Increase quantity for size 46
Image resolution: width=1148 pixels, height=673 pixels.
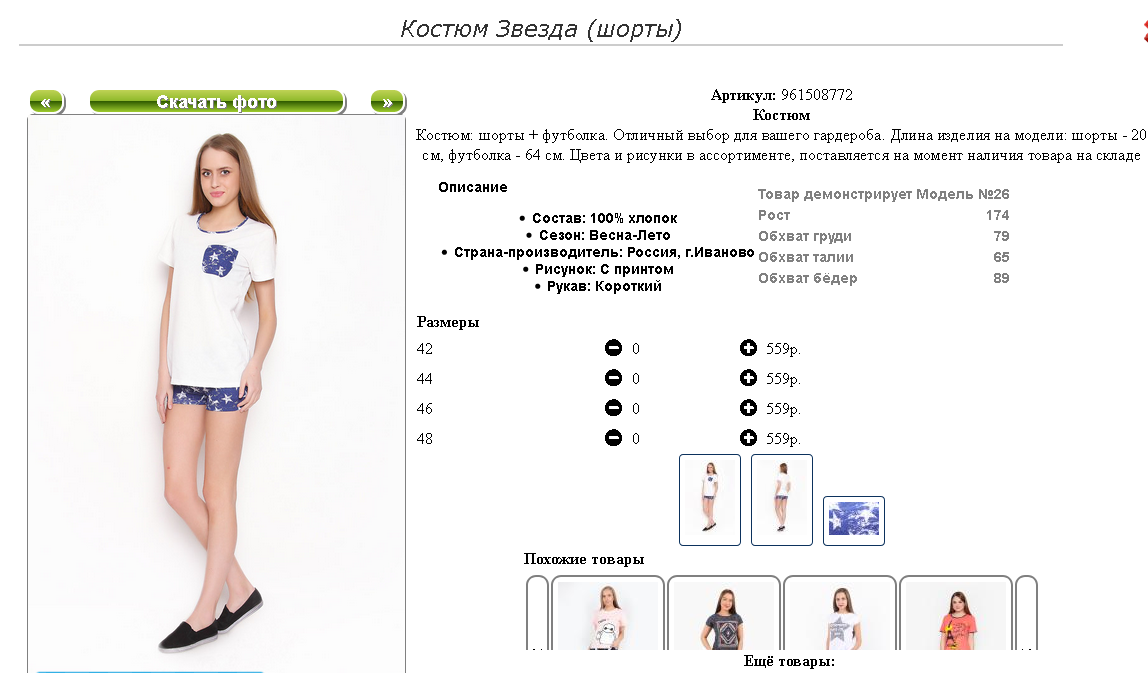748,408
